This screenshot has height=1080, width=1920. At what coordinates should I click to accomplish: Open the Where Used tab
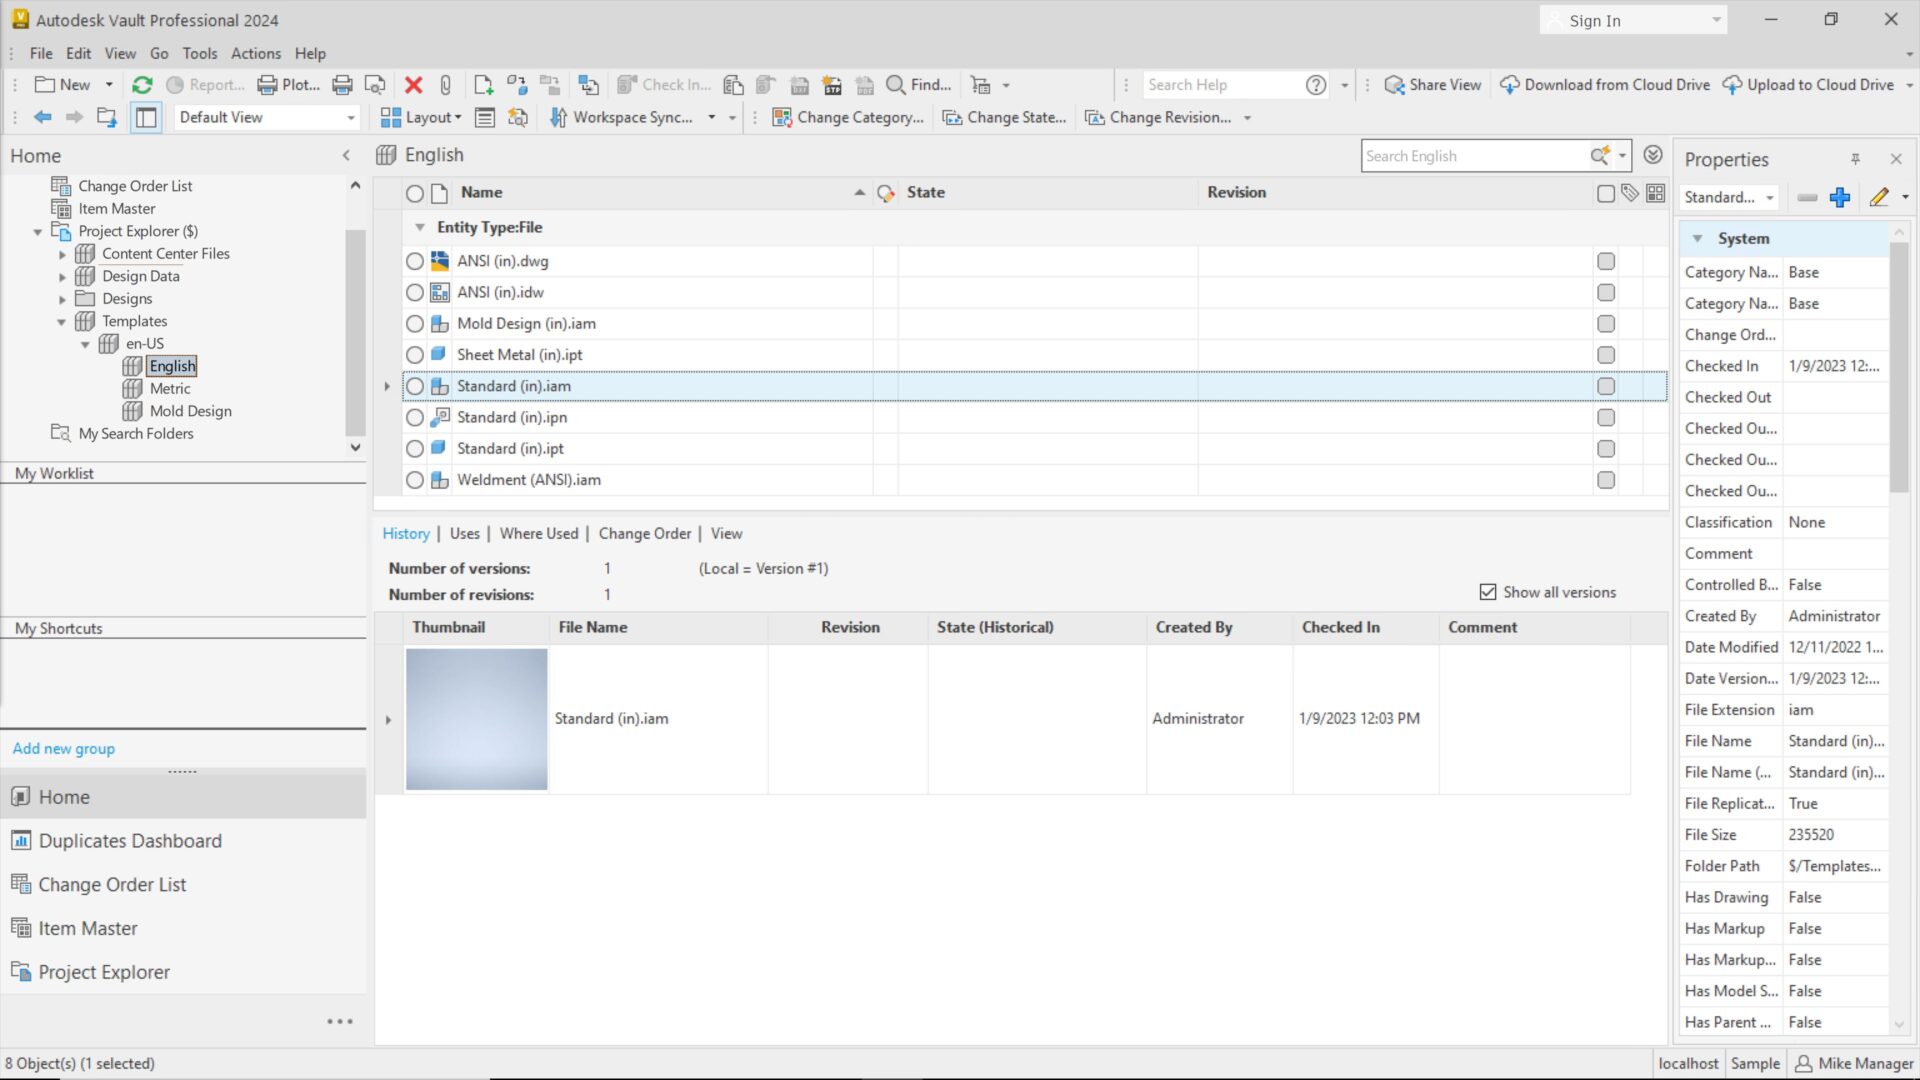pos(538,533)
